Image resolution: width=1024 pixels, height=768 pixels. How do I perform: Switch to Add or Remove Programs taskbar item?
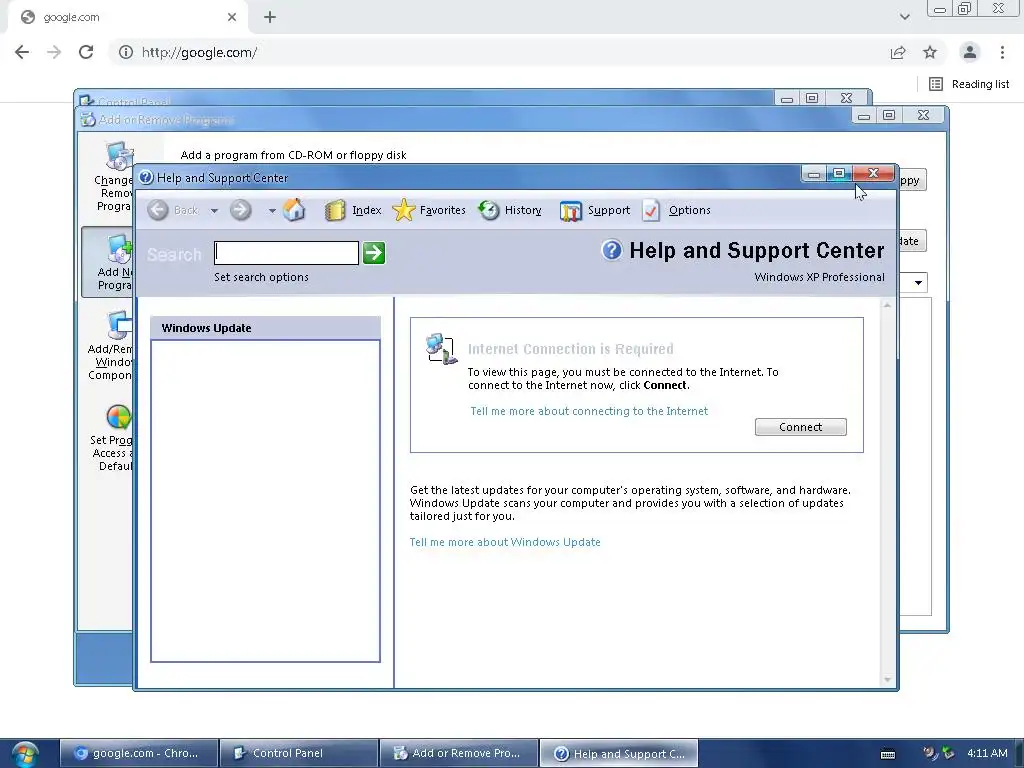[459, 753]
